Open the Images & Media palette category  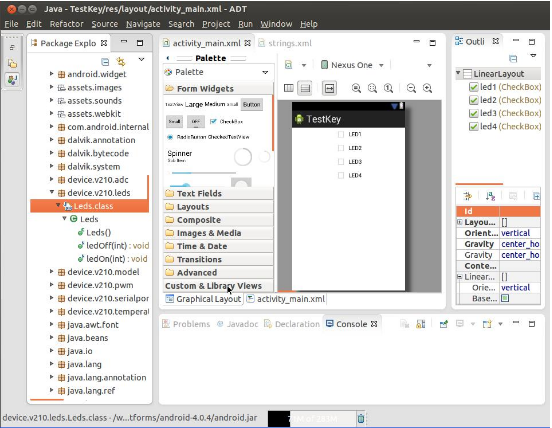(x=218, y=233)
